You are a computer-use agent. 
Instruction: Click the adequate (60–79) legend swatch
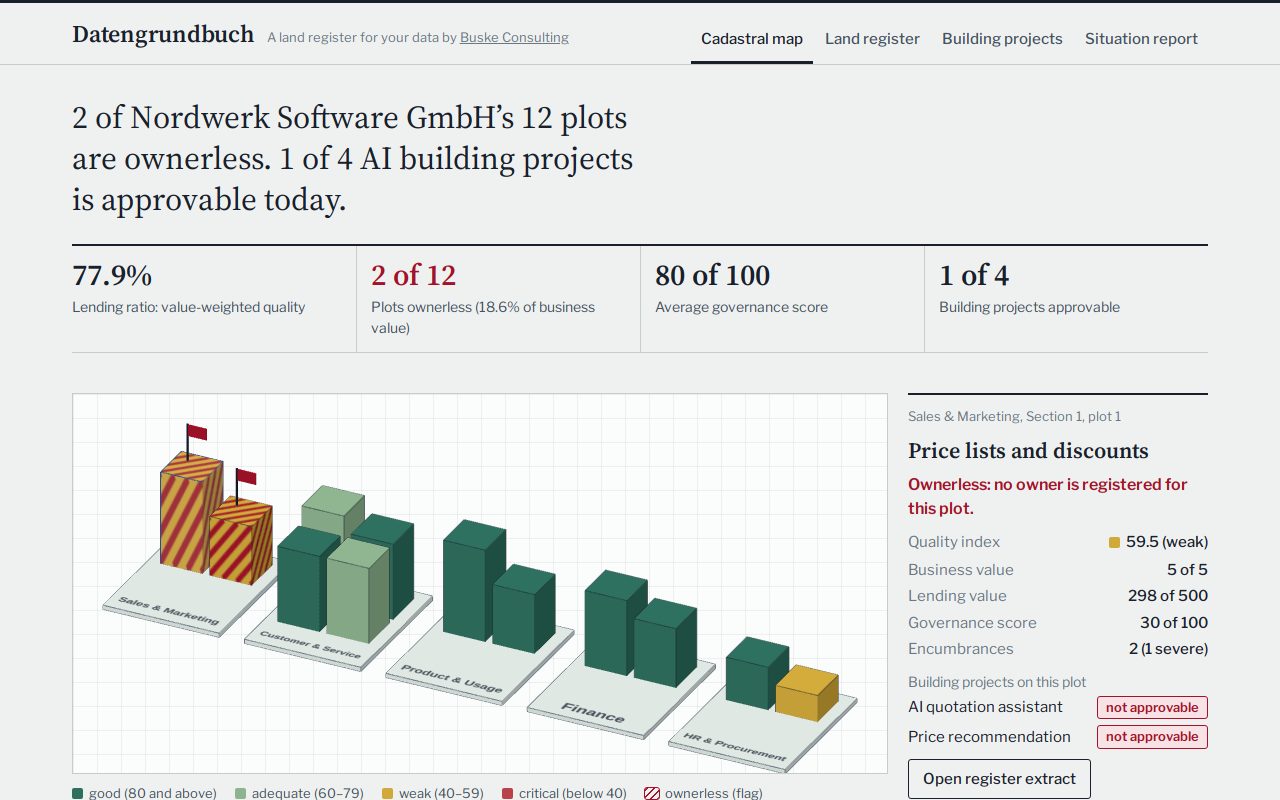pos(241,793)
